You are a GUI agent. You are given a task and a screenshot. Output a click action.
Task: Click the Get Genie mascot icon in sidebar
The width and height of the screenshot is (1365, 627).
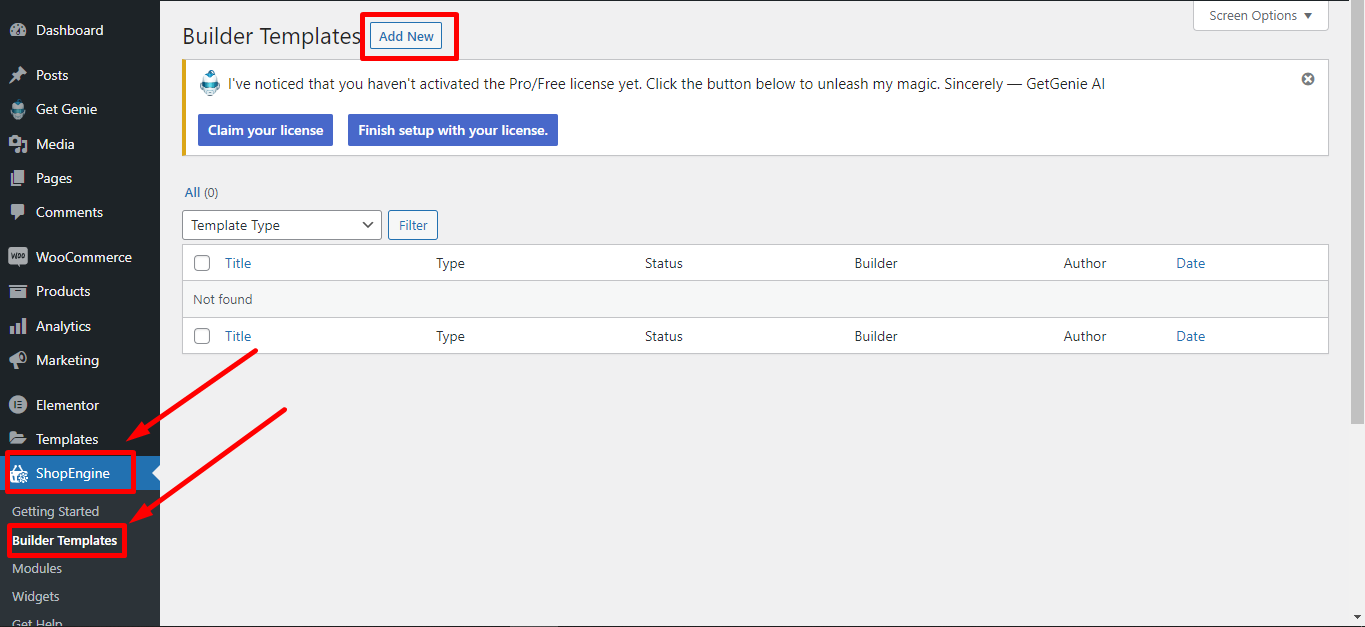point(18,110)
